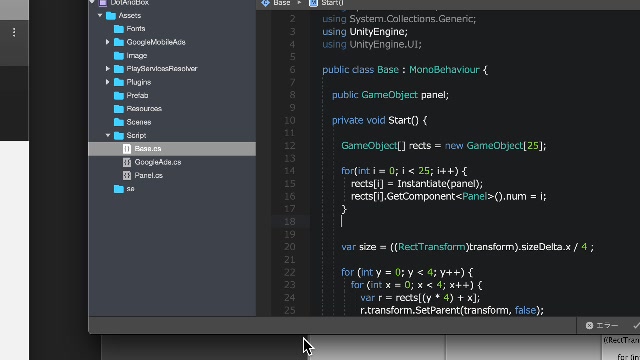The height and width of the screenshot is (360, 640).
Task: Click the Assets folder icon
Action: pyautogui.click(x=111, y=16)
